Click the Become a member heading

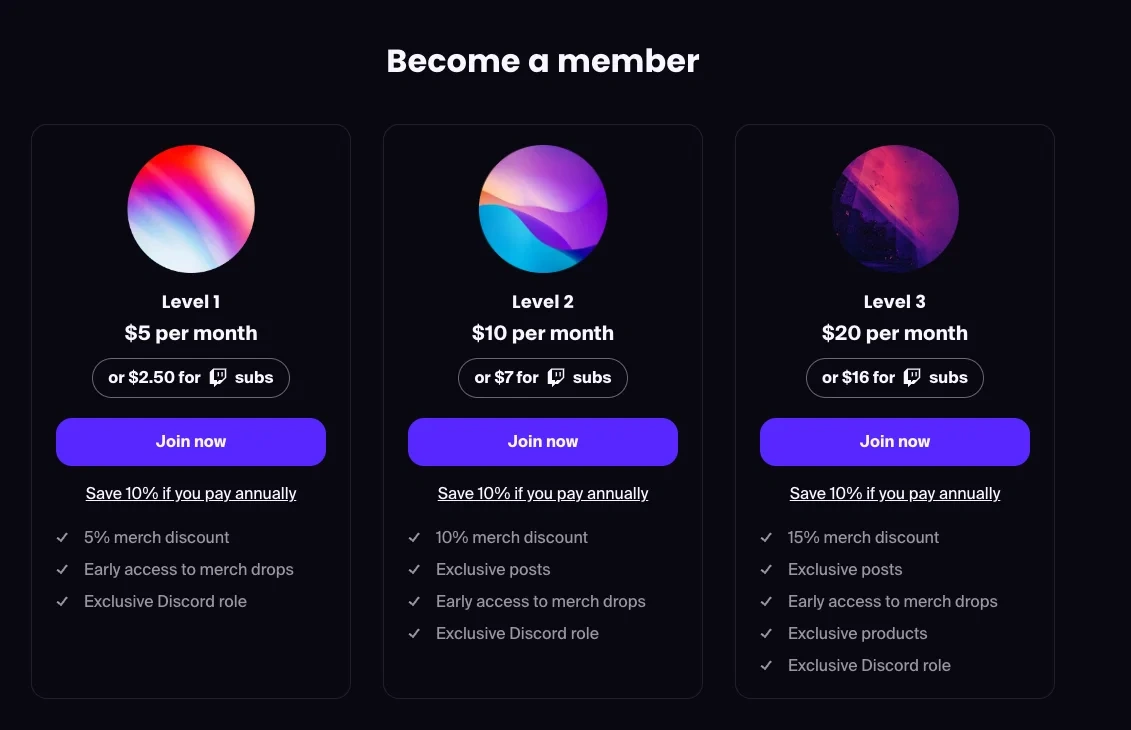[542, 60]
